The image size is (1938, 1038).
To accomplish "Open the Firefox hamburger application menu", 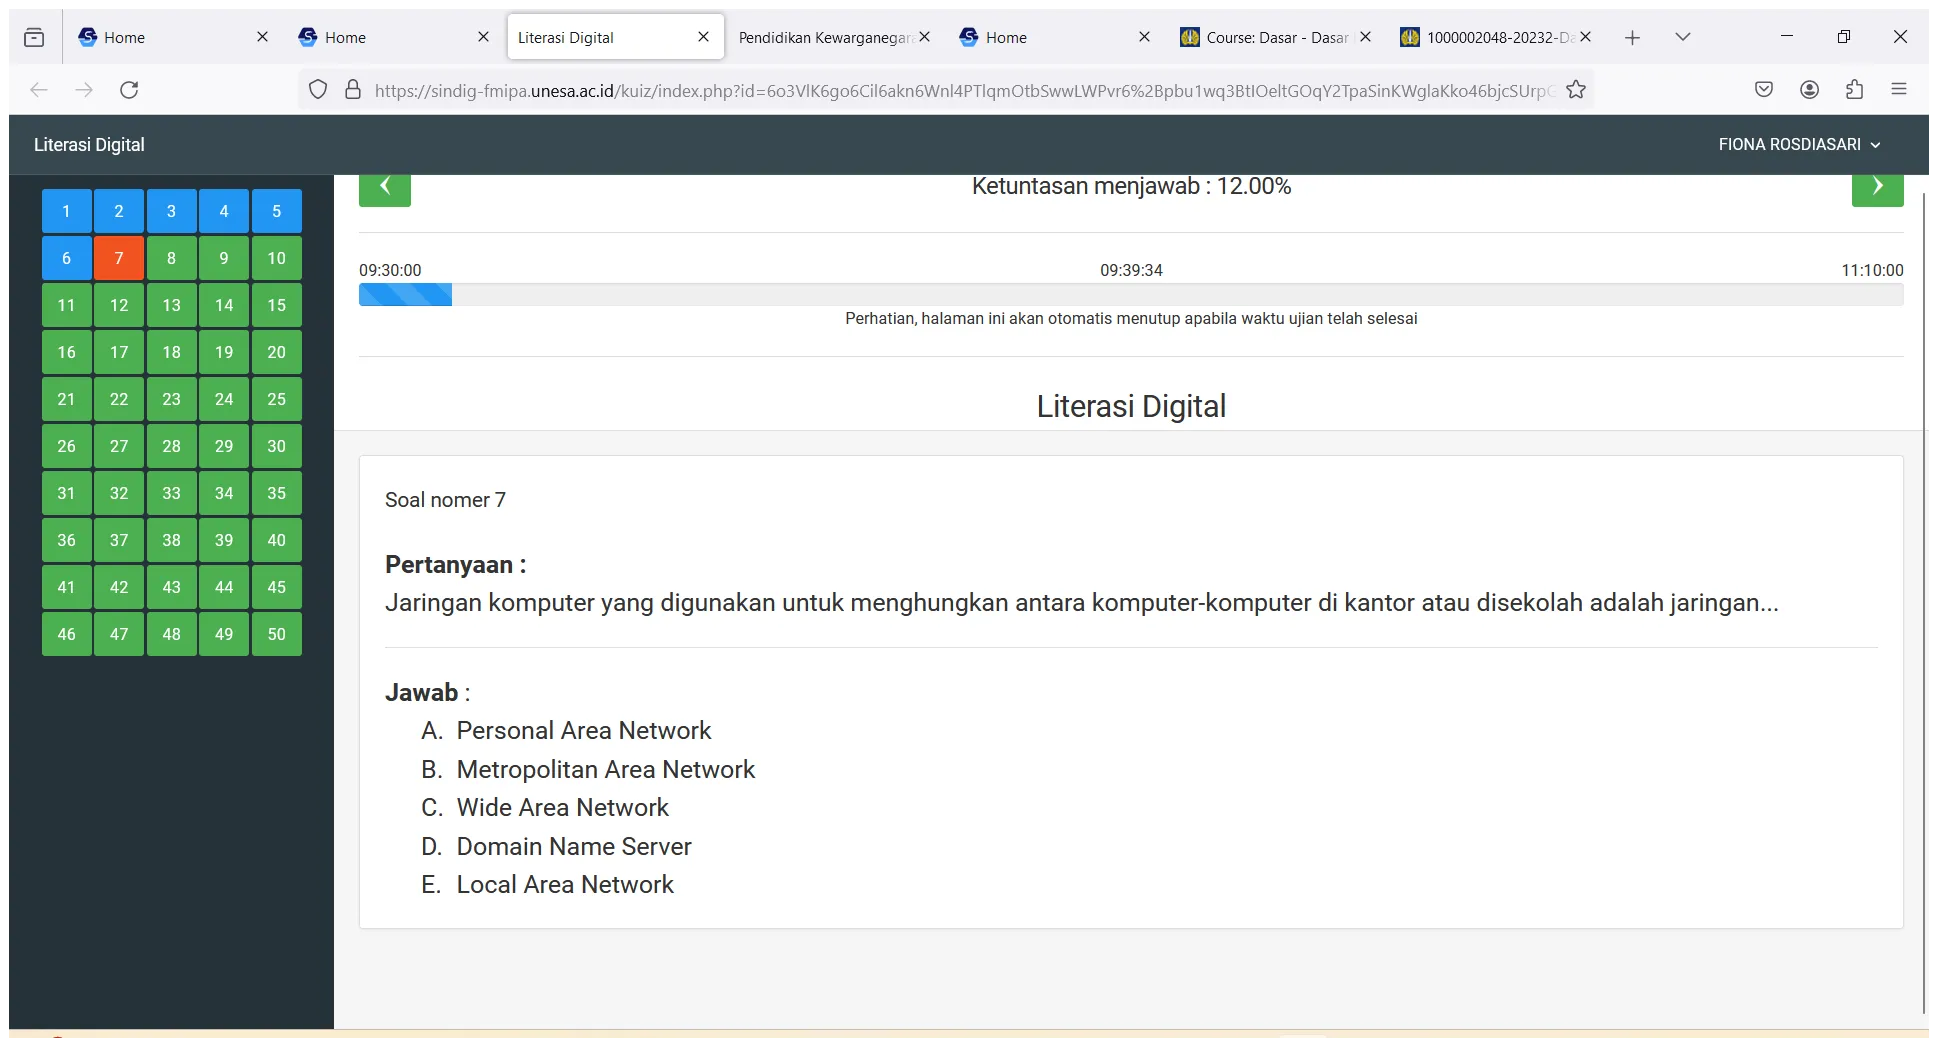I will pos(1899,90).
